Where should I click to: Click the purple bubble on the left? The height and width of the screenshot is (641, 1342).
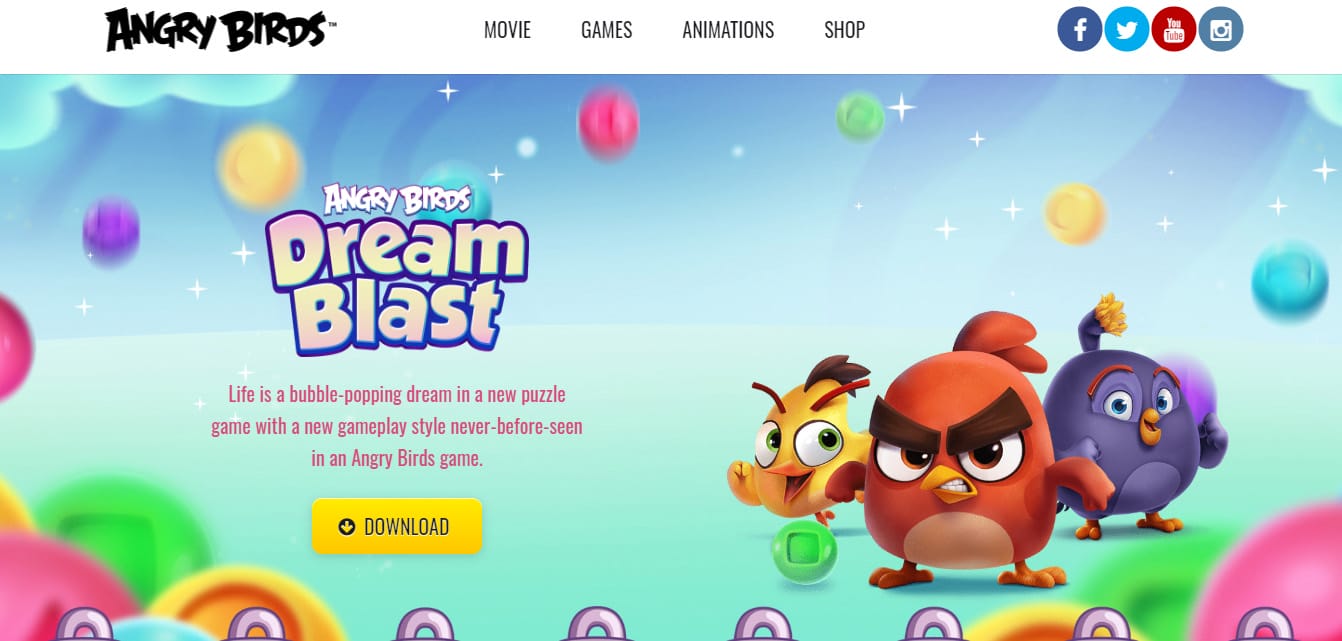110,232
